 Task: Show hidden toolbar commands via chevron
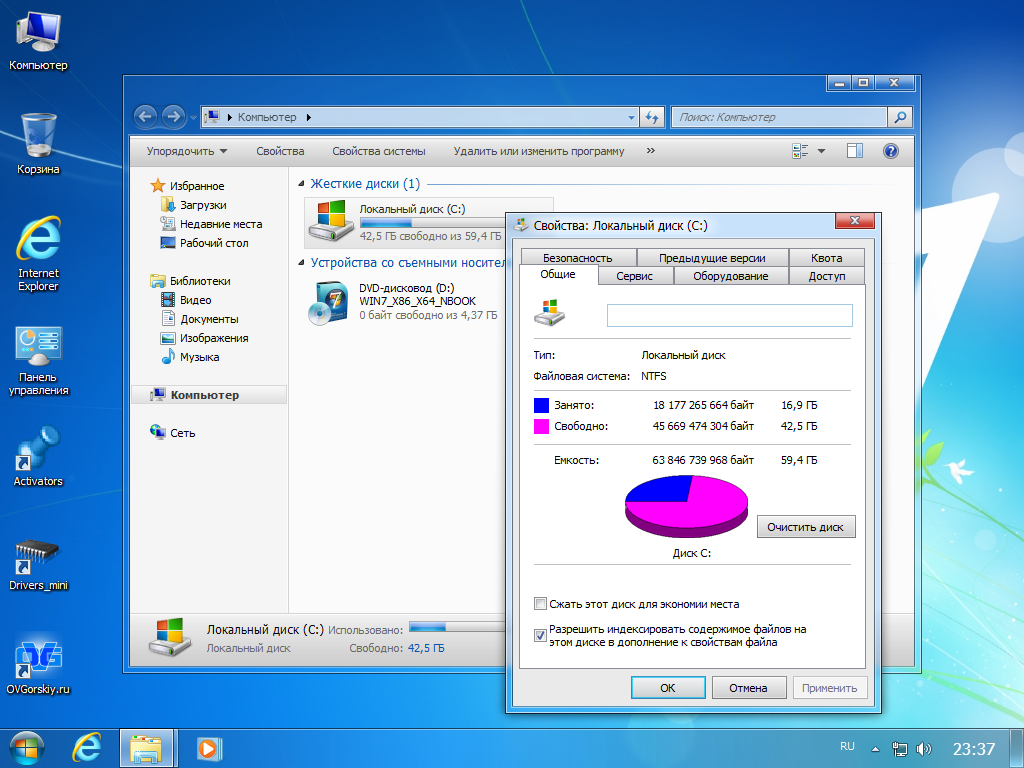(x=650, y=151)
